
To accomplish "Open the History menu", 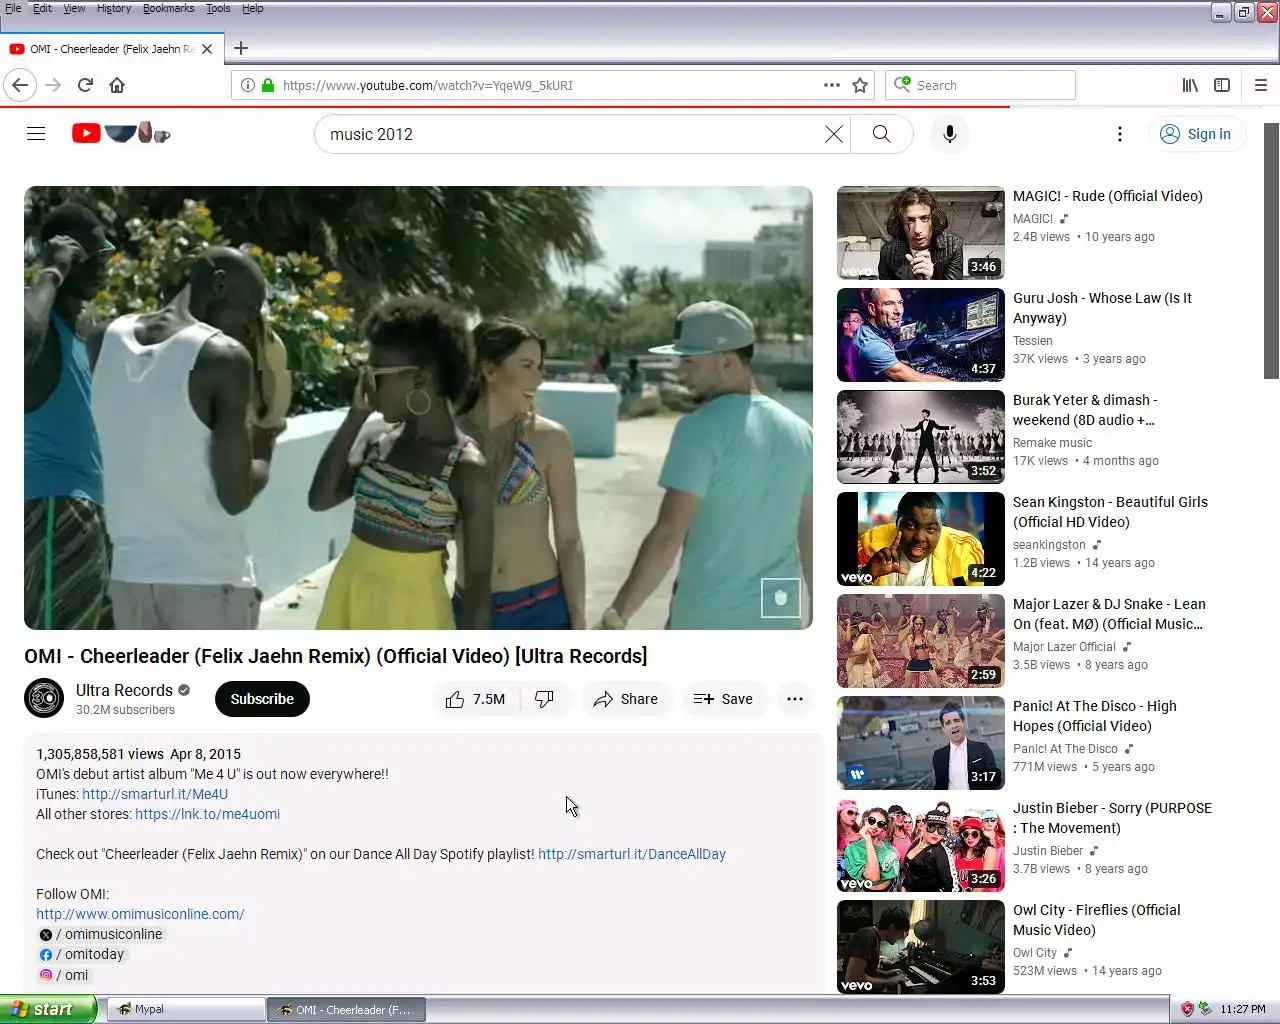I will [114, 8].
